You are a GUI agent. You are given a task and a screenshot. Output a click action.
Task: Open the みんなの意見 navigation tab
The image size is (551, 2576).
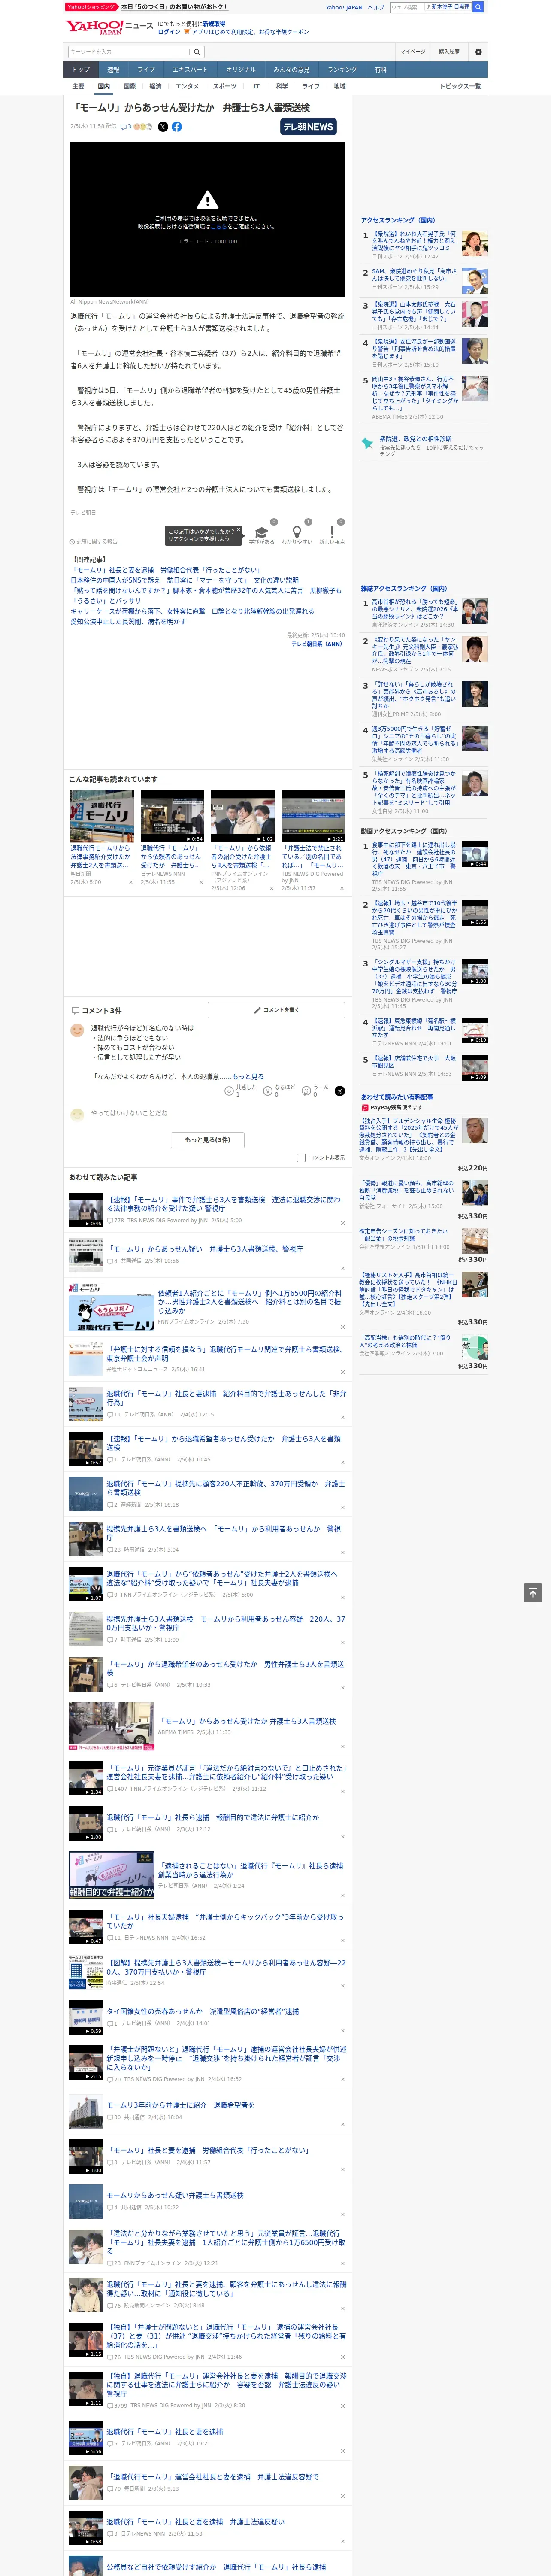click(291, 70)
